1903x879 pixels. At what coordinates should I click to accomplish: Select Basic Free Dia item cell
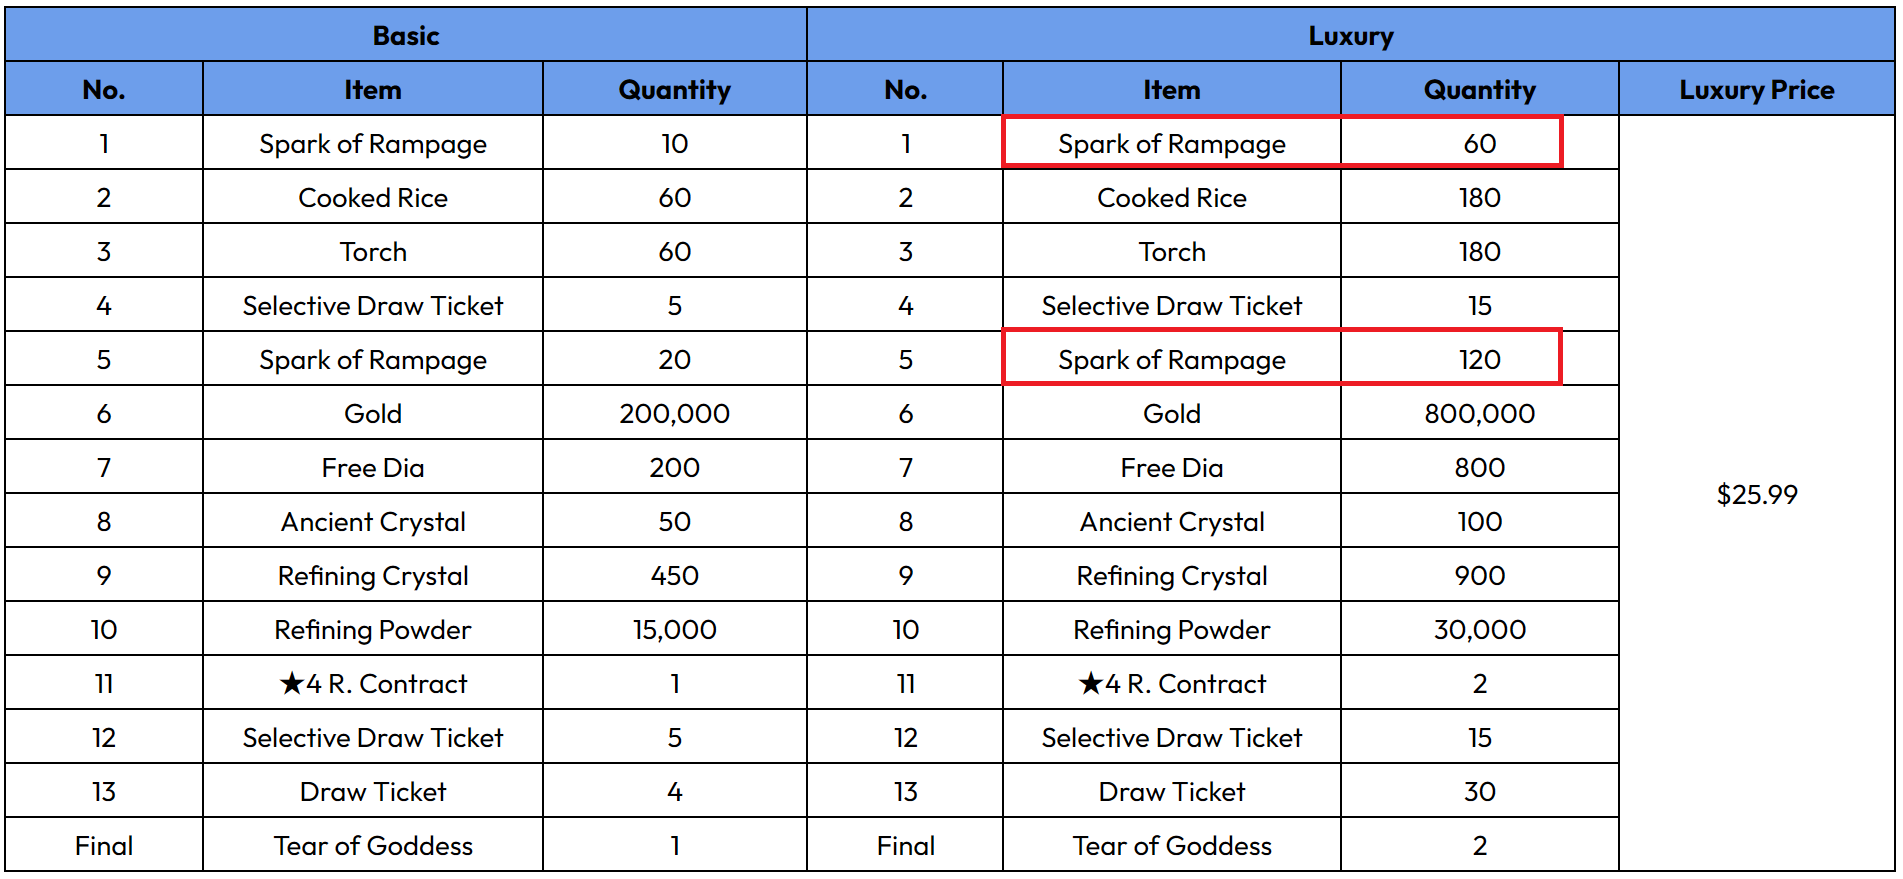click(373, 467)
